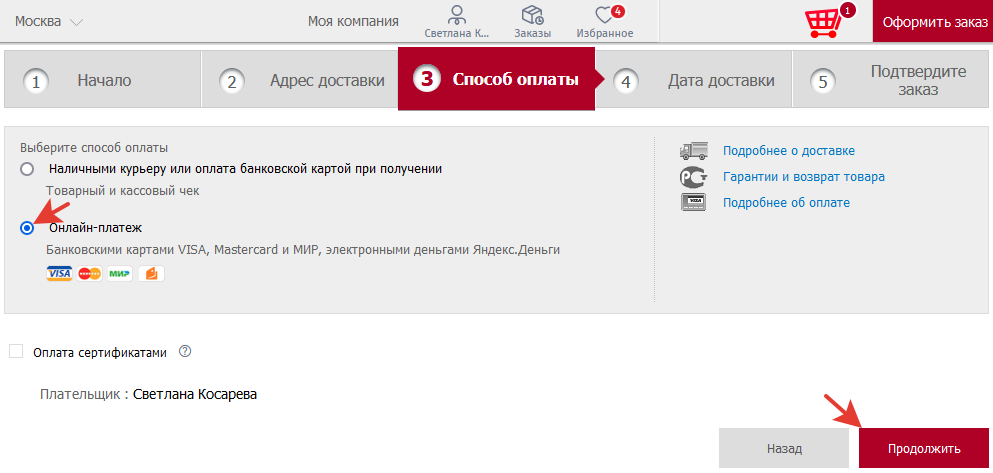Open Подробнее о доставке link

[789, 151]
